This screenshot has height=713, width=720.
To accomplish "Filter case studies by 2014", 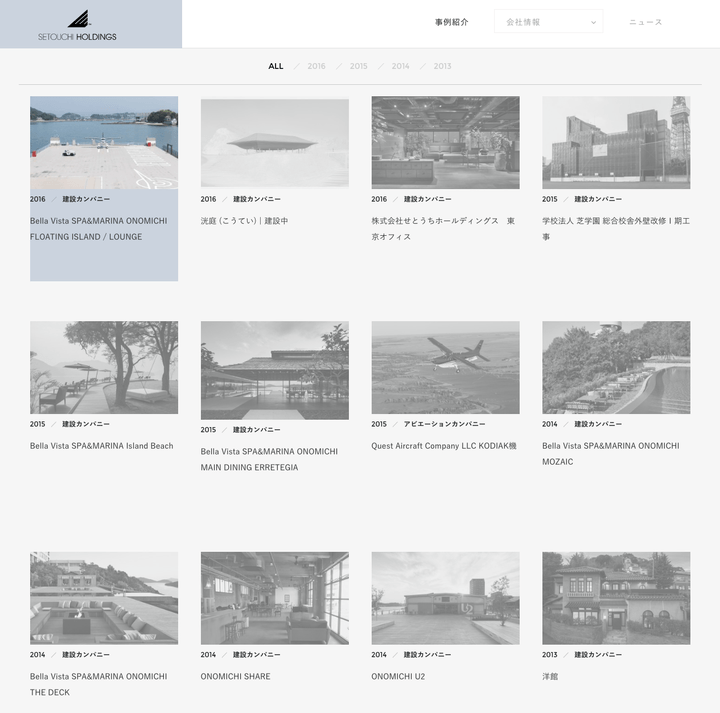I will click(x=400, y=66).
